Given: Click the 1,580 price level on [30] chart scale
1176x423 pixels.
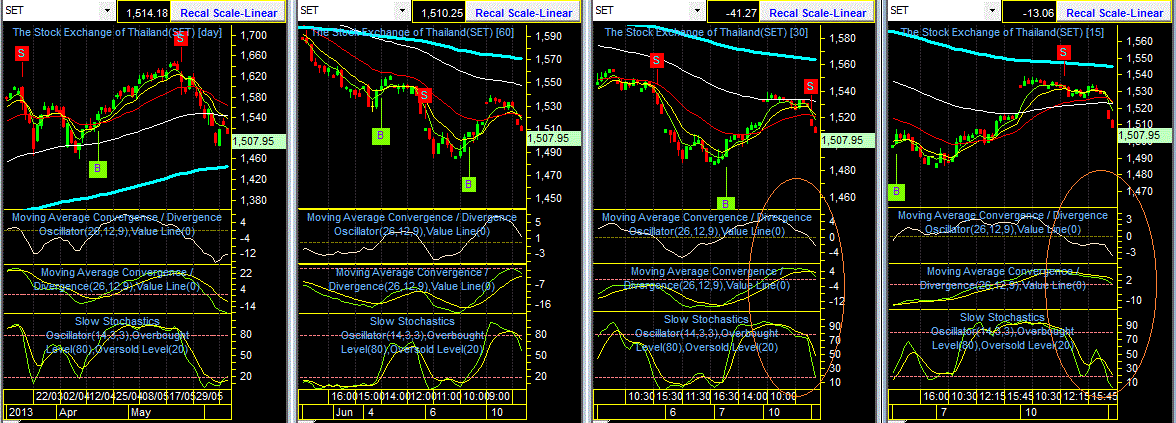Looking at the screenshot, I should point(843,38).
